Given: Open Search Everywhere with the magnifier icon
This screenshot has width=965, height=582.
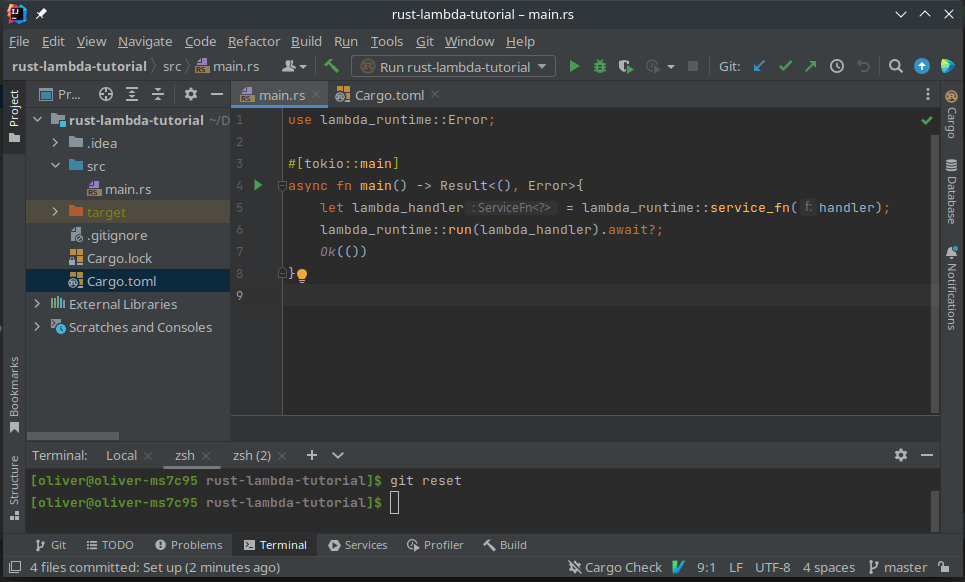Looking at the screenshot, I should tap(895, 65).
